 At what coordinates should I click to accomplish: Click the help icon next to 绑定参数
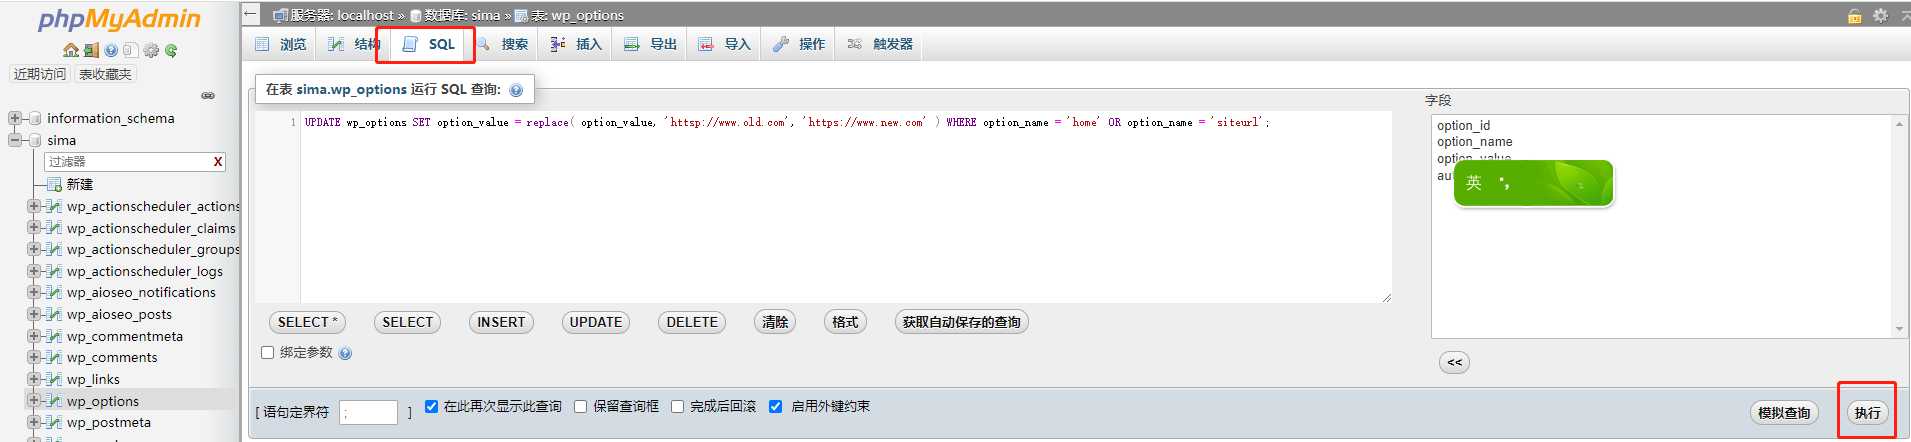pyautogui.click(x=345, y=353)
